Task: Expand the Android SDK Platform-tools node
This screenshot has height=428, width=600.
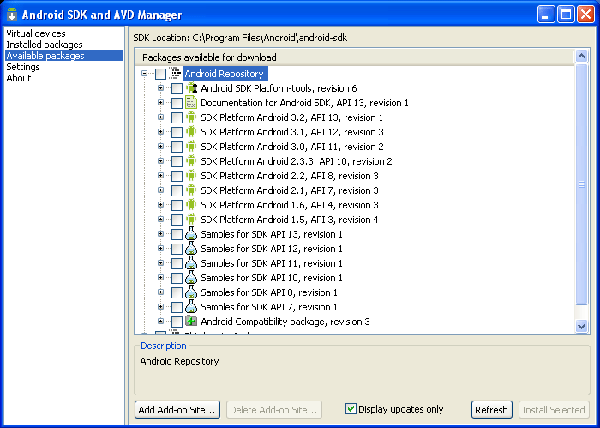Action: click(x=161, y=88)
